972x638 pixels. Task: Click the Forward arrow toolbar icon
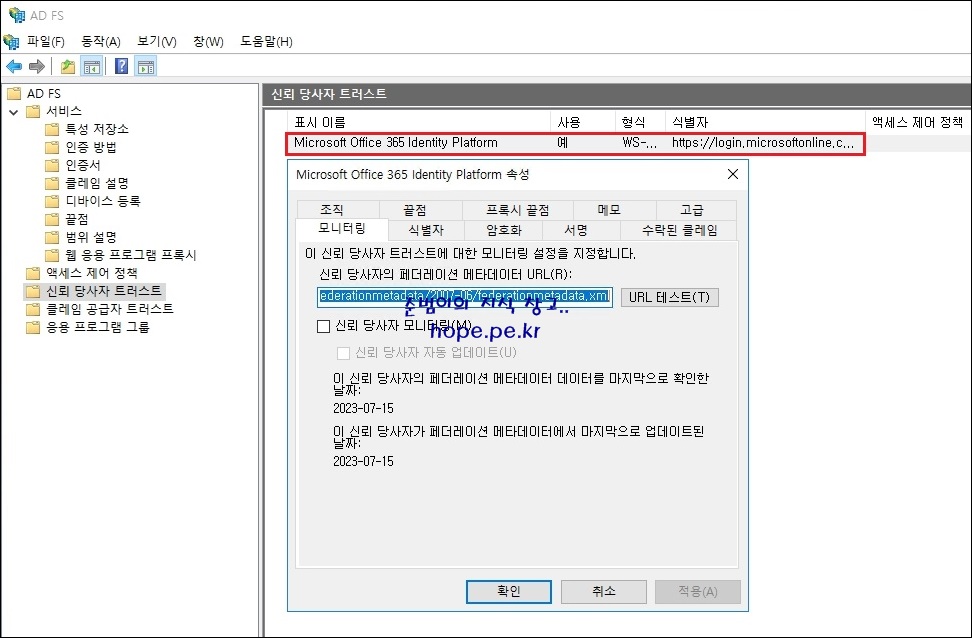(37, 66)
